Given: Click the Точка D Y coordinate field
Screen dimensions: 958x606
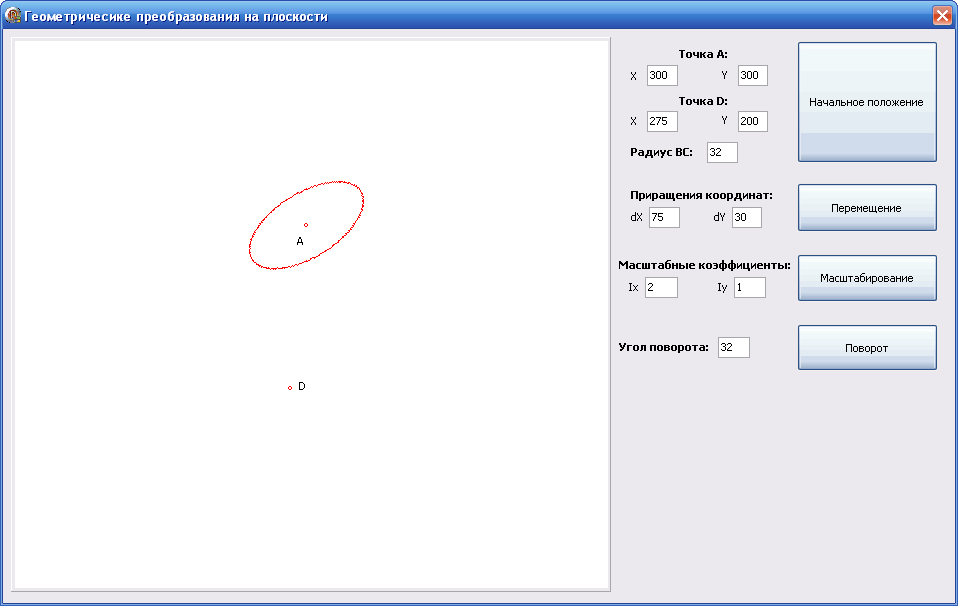Looking at the screenshot, I should tap(752, 121).
